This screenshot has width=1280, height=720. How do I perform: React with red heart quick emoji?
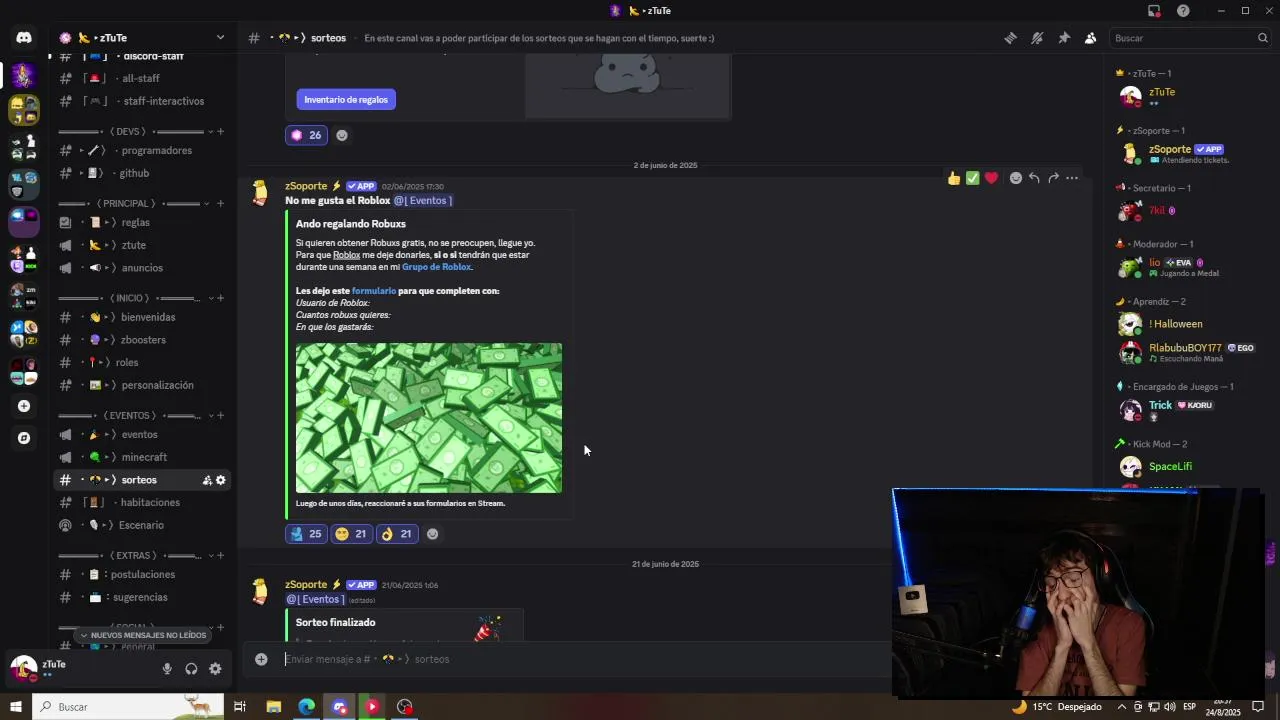tap(991, 178)
